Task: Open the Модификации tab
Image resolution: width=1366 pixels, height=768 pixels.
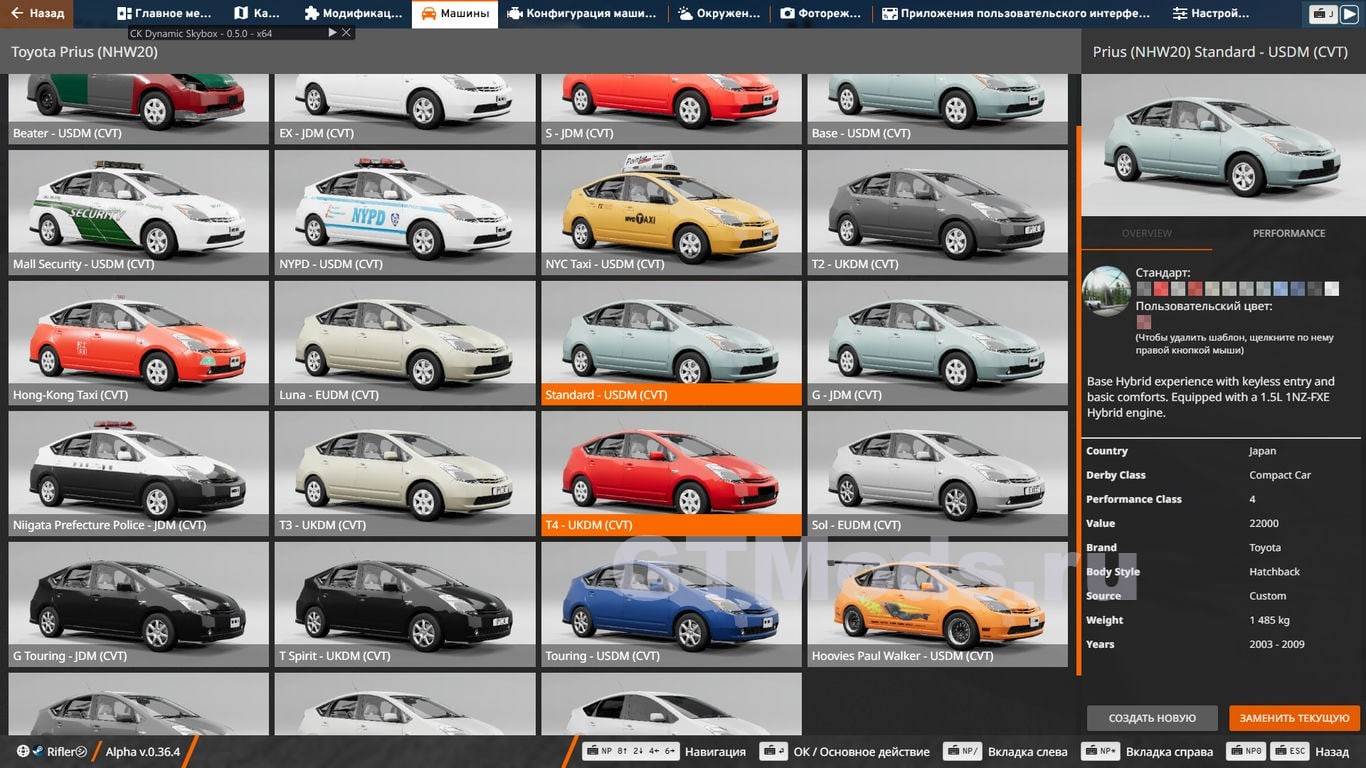Action: (x=354, y=14)
